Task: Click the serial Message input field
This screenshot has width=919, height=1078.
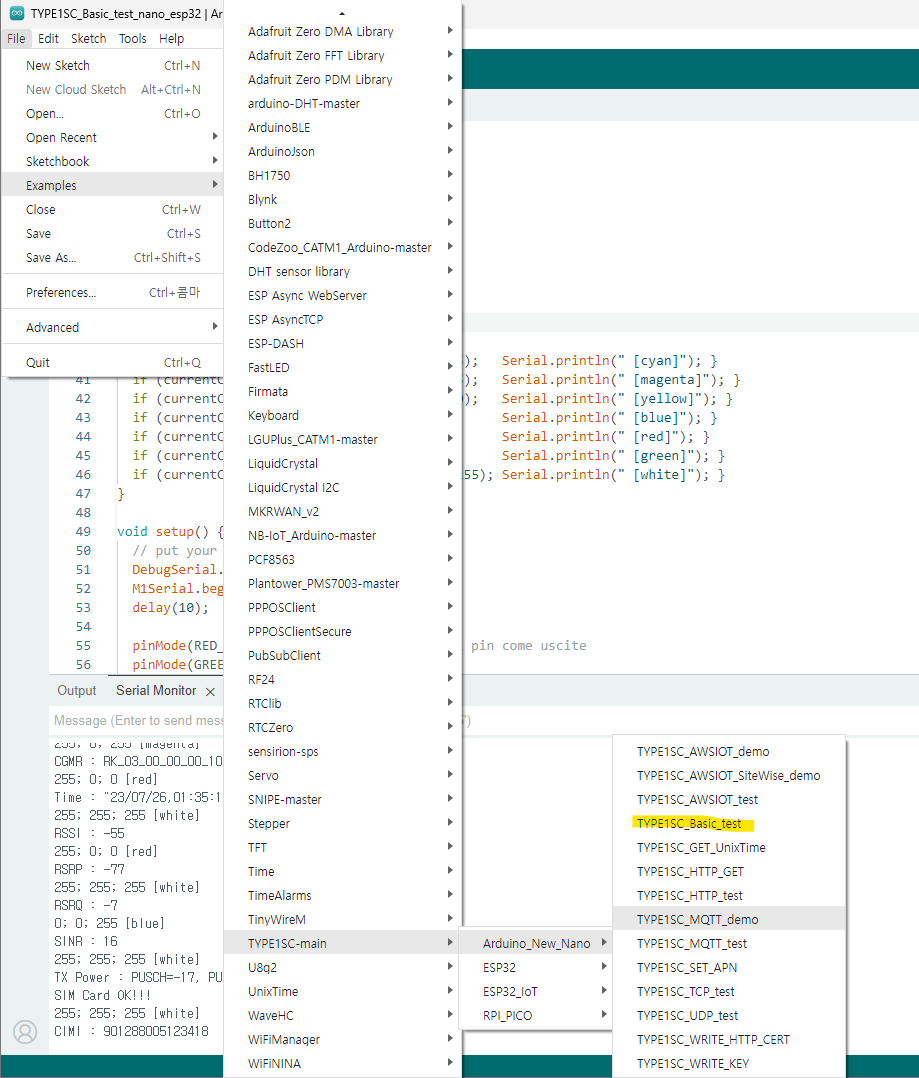Action: (137, 720)
